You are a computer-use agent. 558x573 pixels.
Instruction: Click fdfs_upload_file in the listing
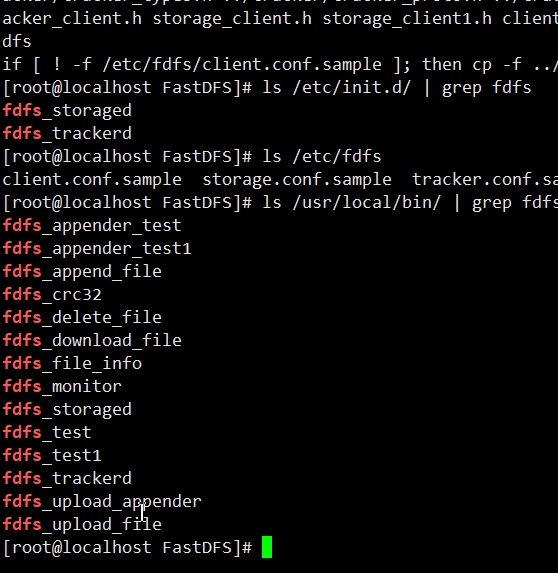coord(82,524)
